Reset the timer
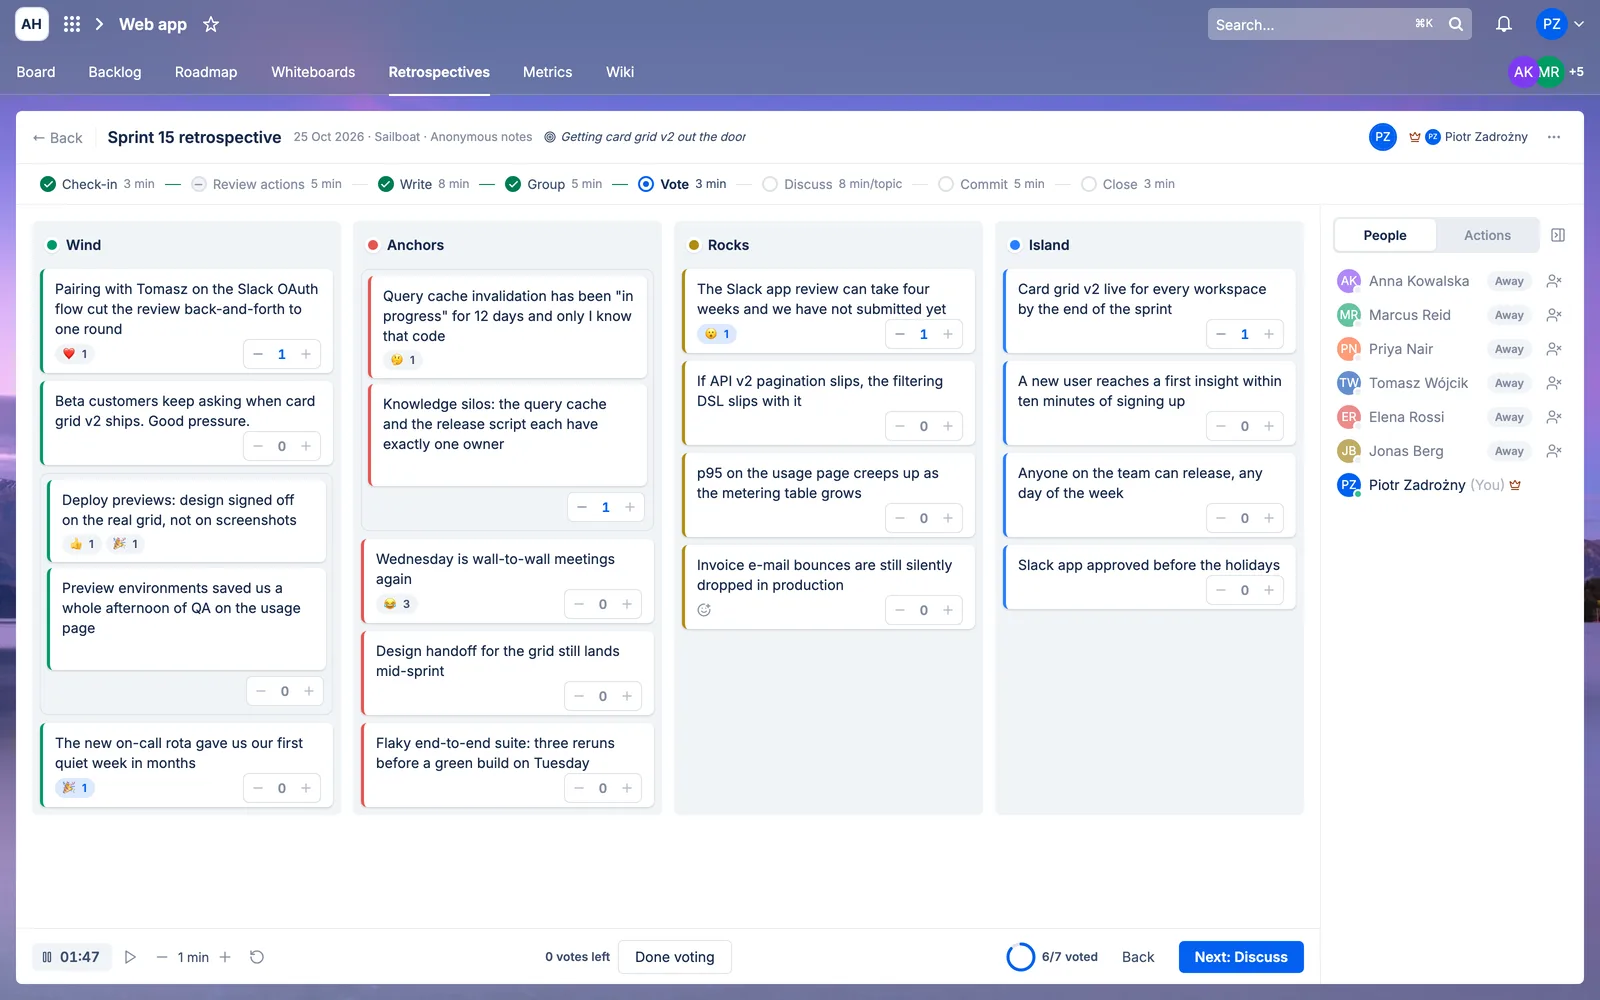The height and width of the screenshot is (1000, 1600). point(257,957)
